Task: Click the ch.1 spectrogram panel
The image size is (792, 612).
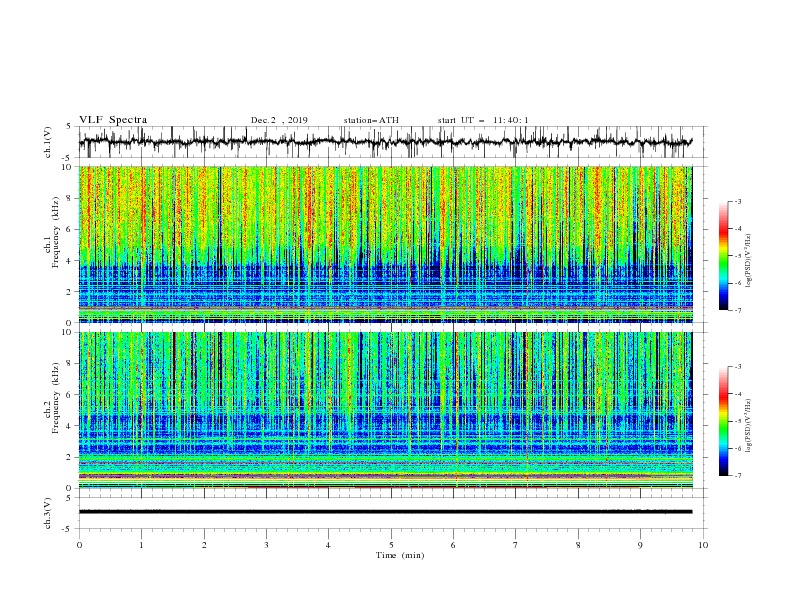Action: click(386, 244)
